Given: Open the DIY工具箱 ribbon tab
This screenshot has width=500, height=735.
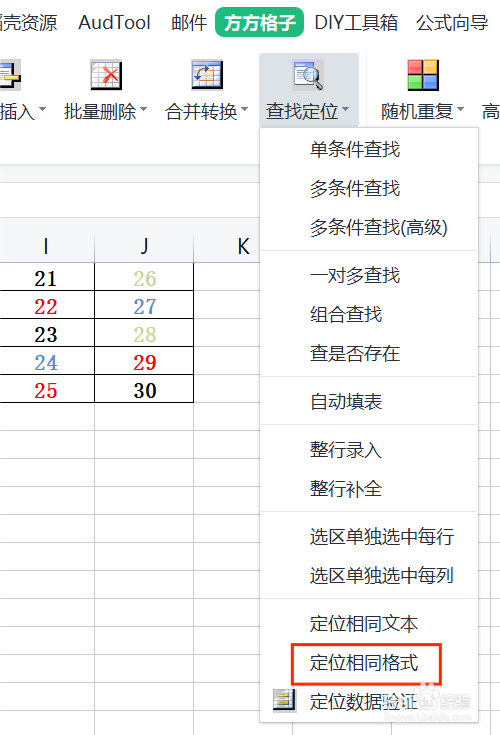Looking at the screenshot, I should (x=356, y=22).
